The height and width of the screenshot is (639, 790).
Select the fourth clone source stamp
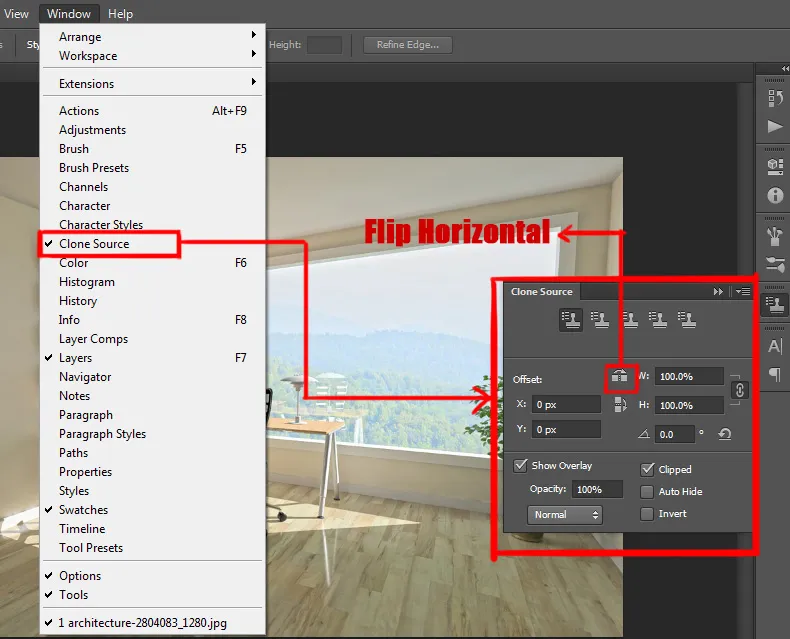click(658, 320)
